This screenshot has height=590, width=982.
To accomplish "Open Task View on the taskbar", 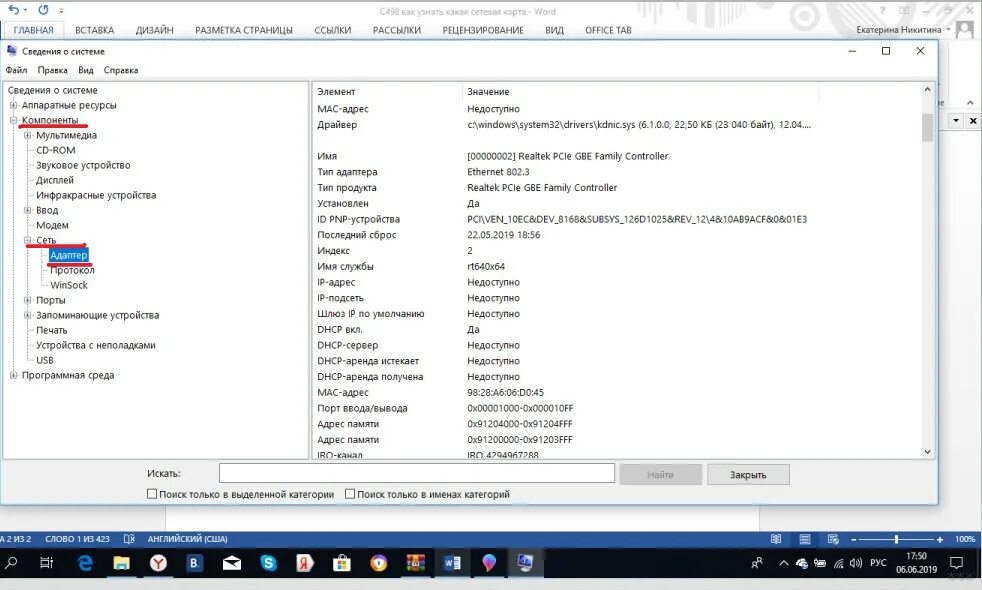I will (x=46, y=562).
